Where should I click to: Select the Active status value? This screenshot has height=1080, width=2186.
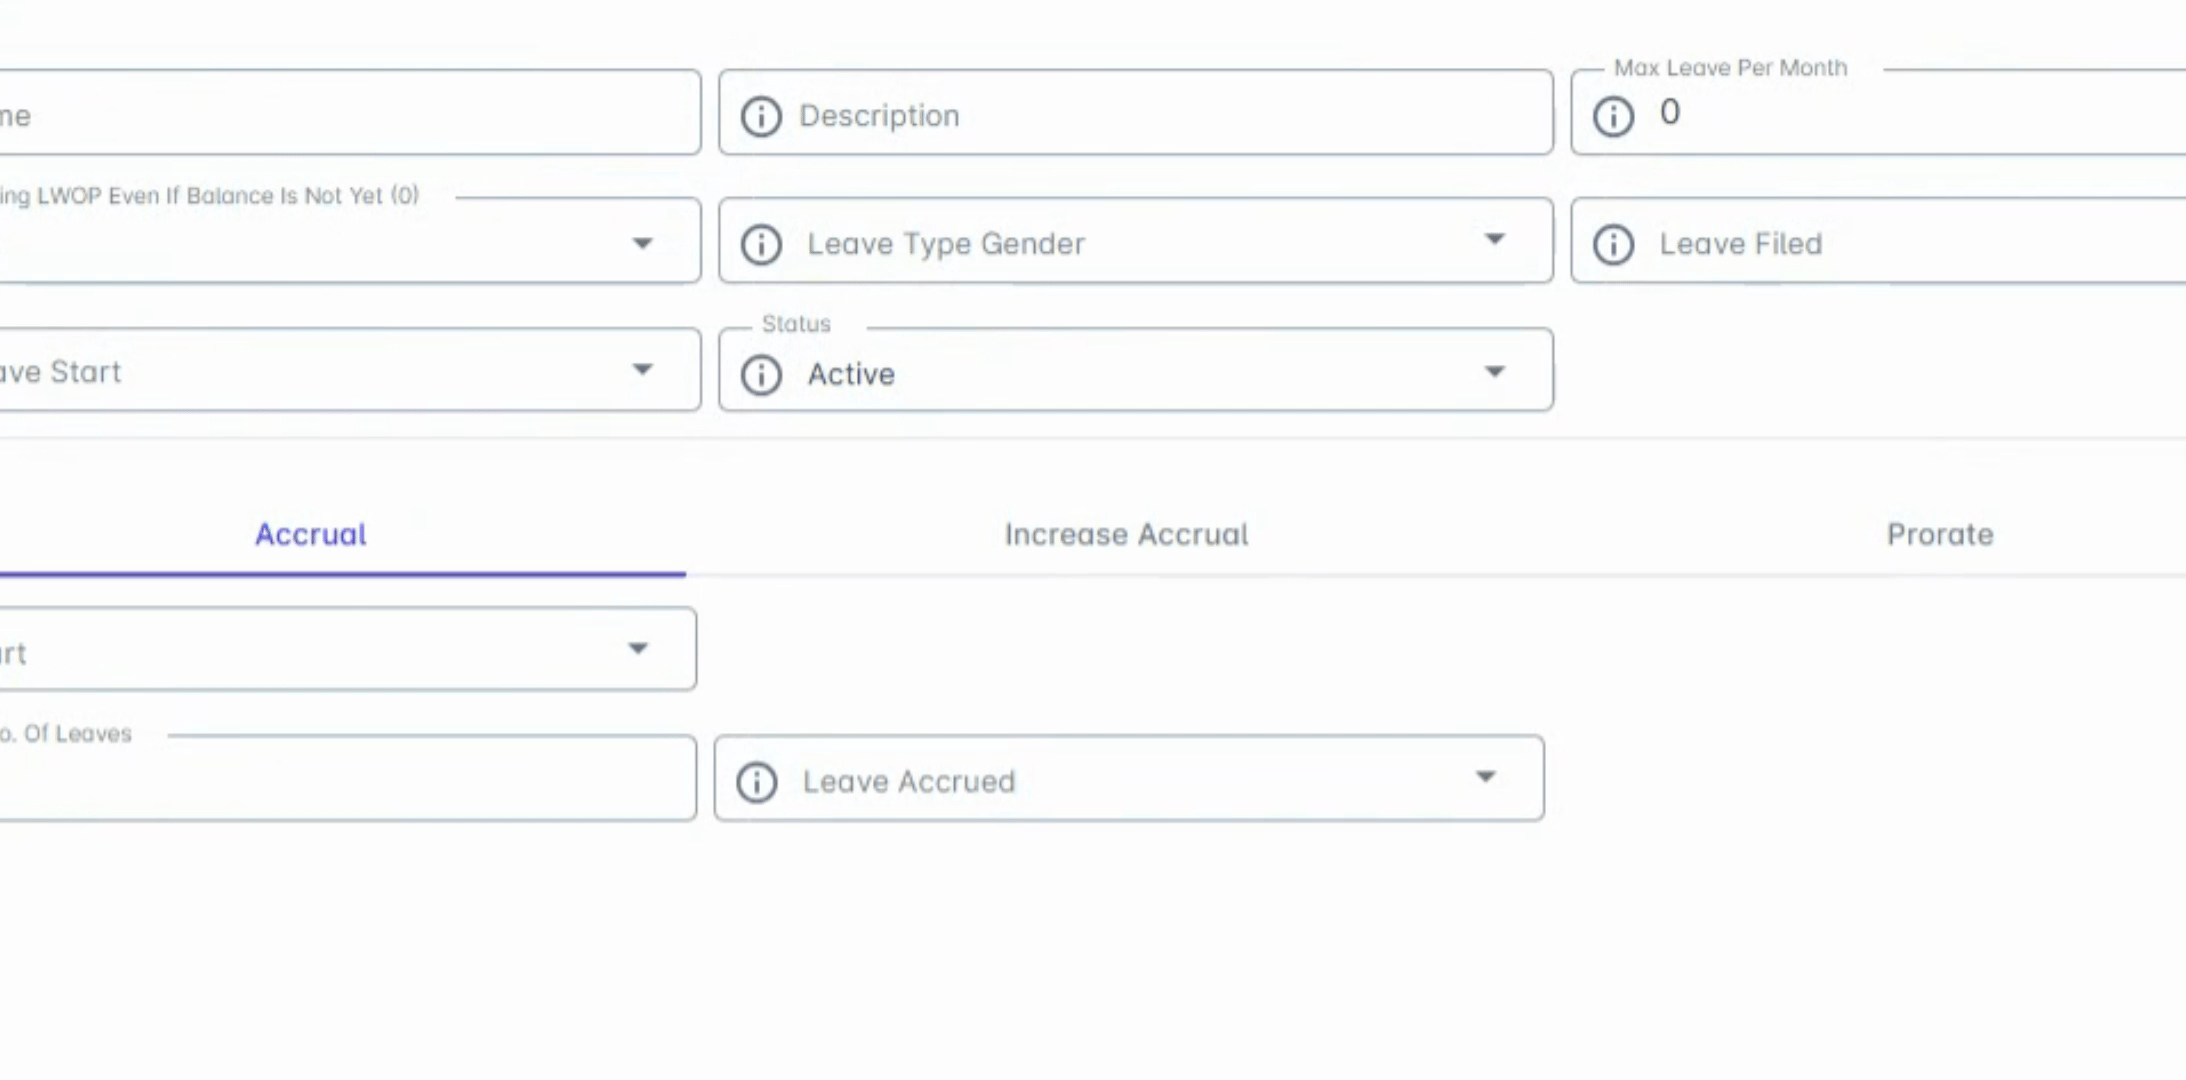click(x=851, y=375)
